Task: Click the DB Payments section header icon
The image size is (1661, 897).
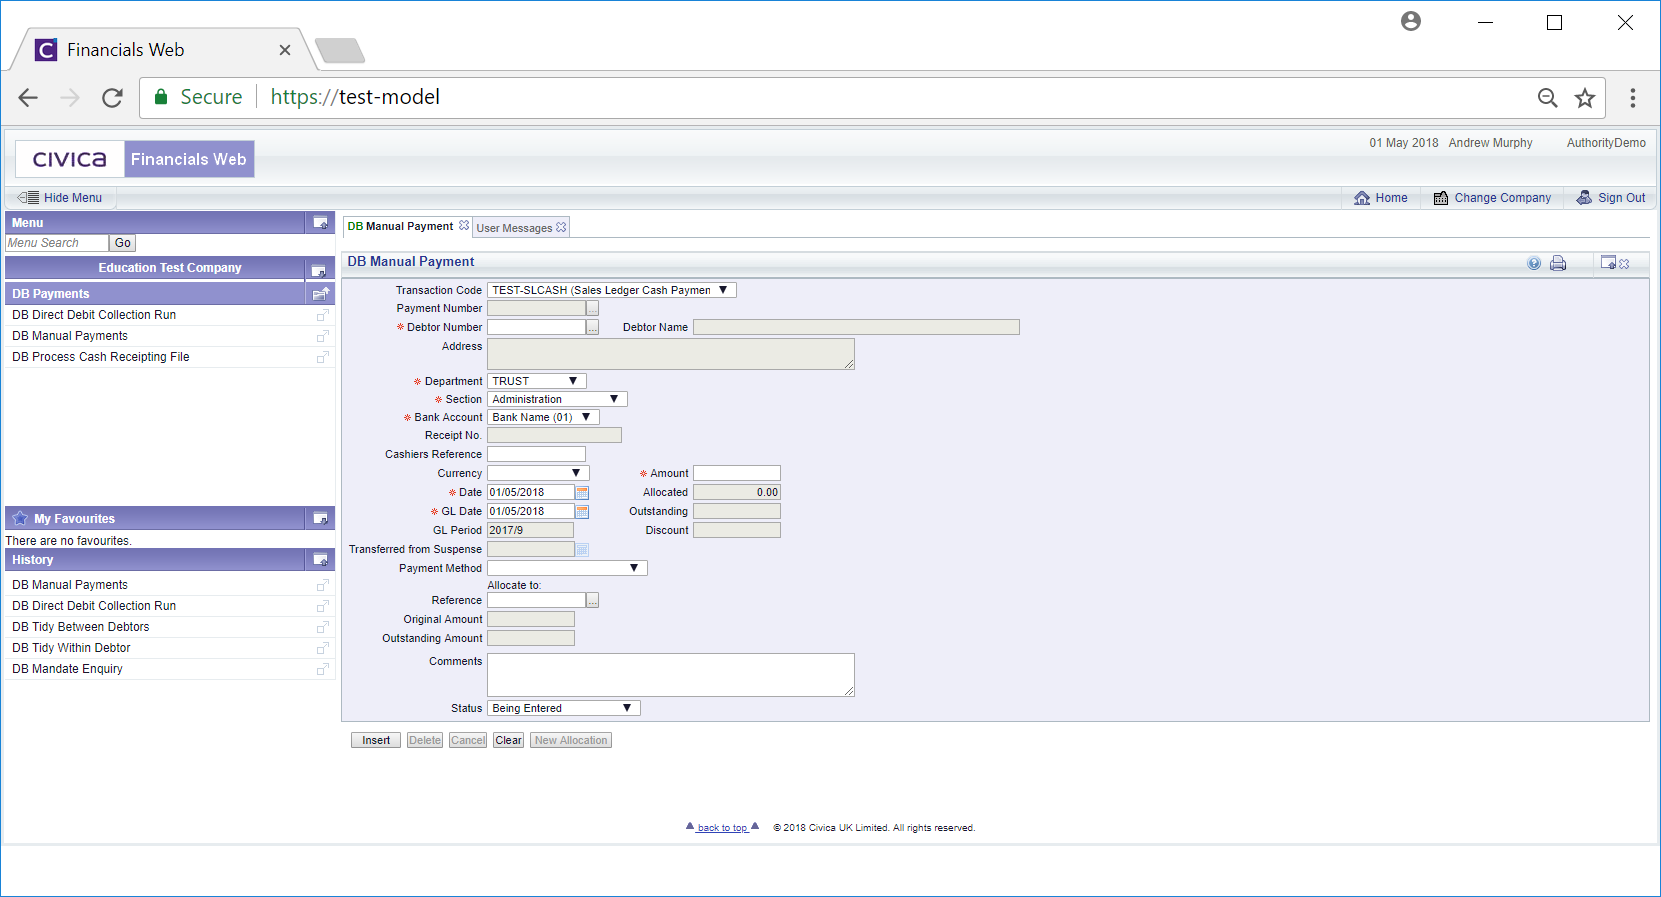Action: tap(320, 294)
